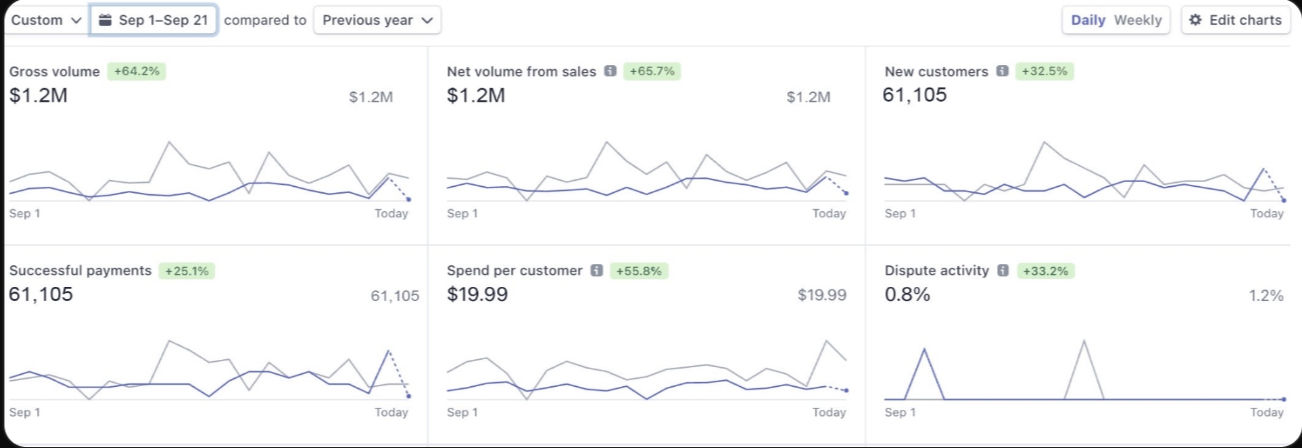
Task: Open the Successful payments chart title
Action: click(80, 270)
